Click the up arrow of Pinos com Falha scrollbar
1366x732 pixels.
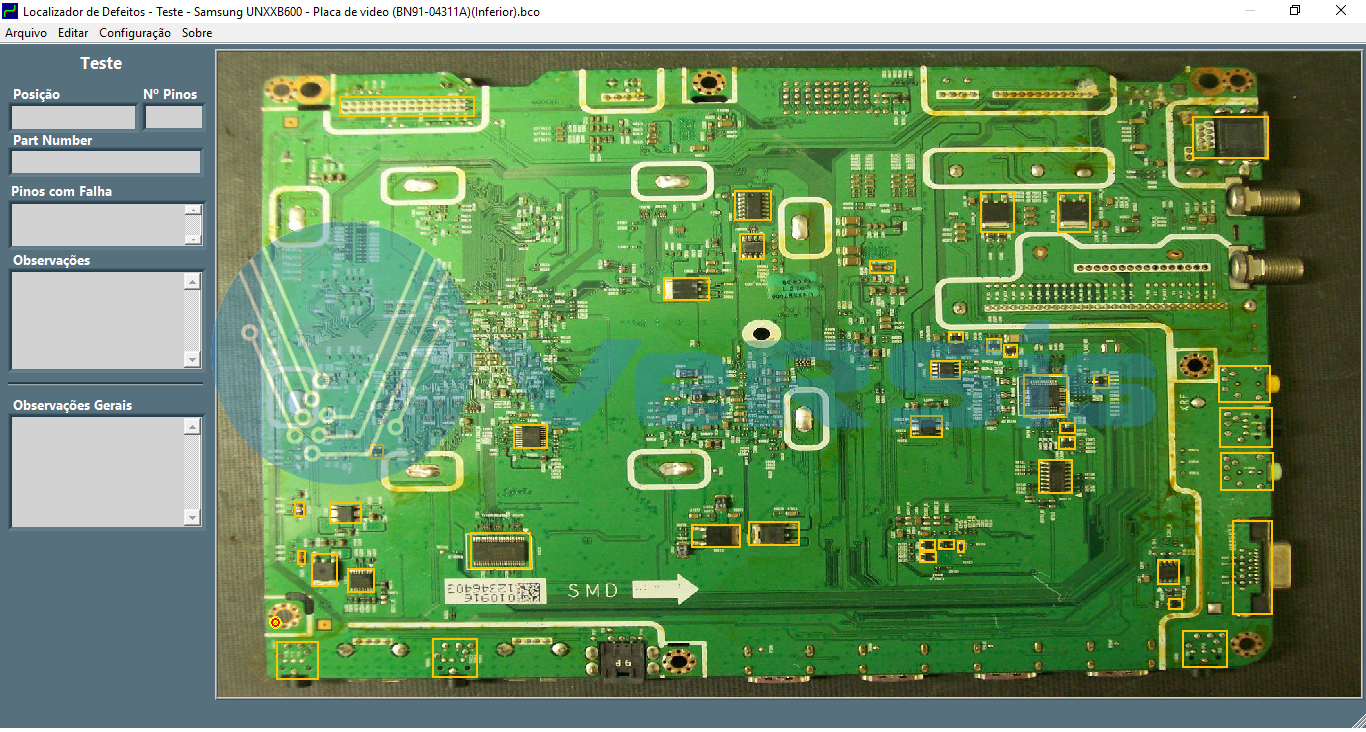click(193, 210)
